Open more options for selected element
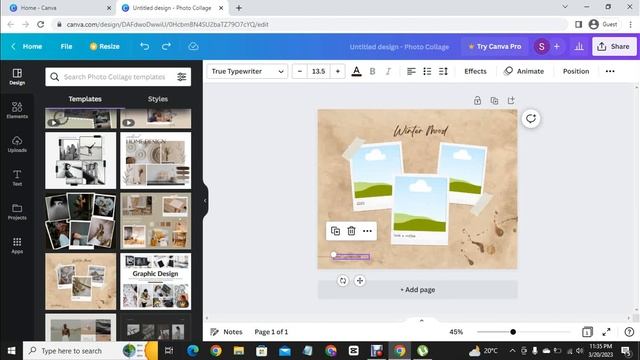The height and width of the screenshot is (360, 640). tap(367, 231)
